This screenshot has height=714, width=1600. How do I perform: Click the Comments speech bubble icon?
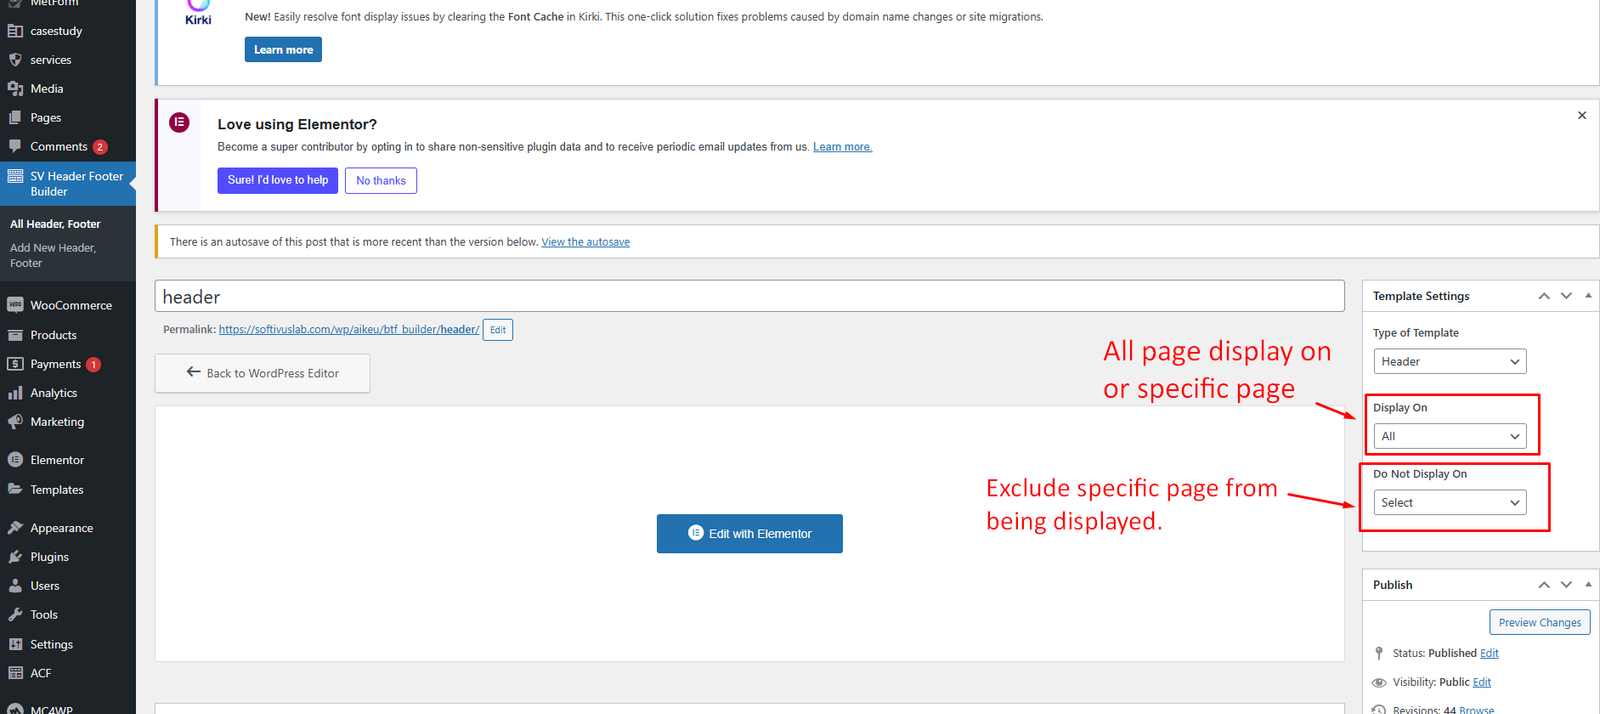(15, 146)
